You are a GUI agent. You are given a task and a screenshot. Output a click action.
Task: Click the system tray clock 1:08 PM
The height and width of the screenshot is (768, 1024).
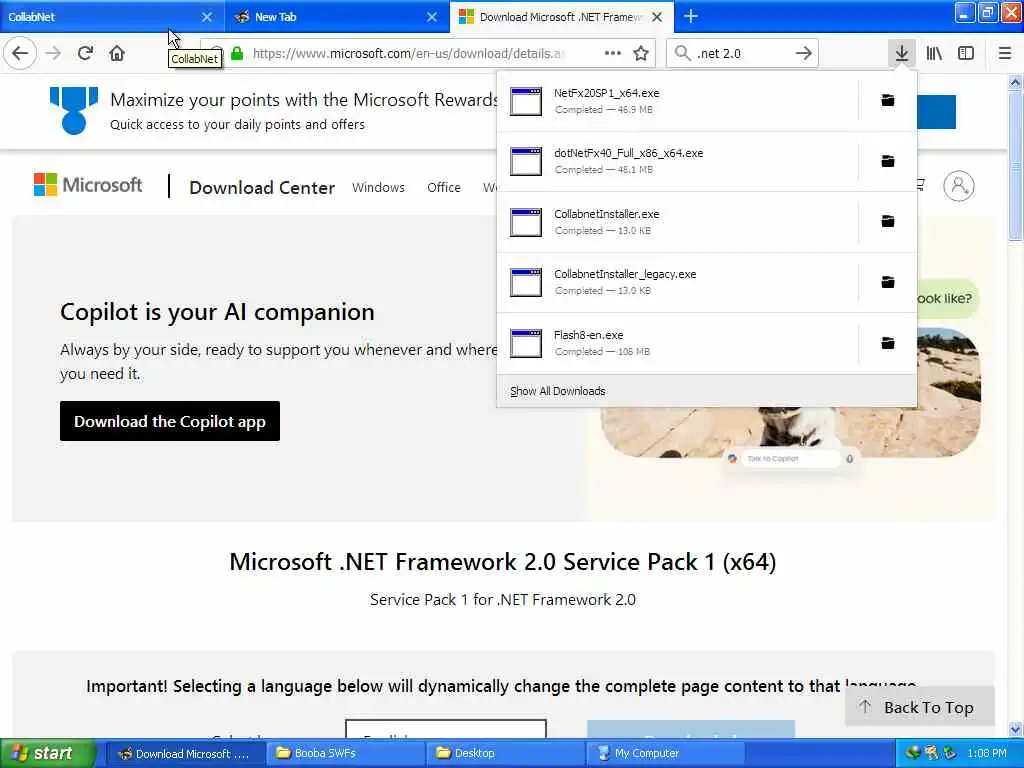pos(987,753)
